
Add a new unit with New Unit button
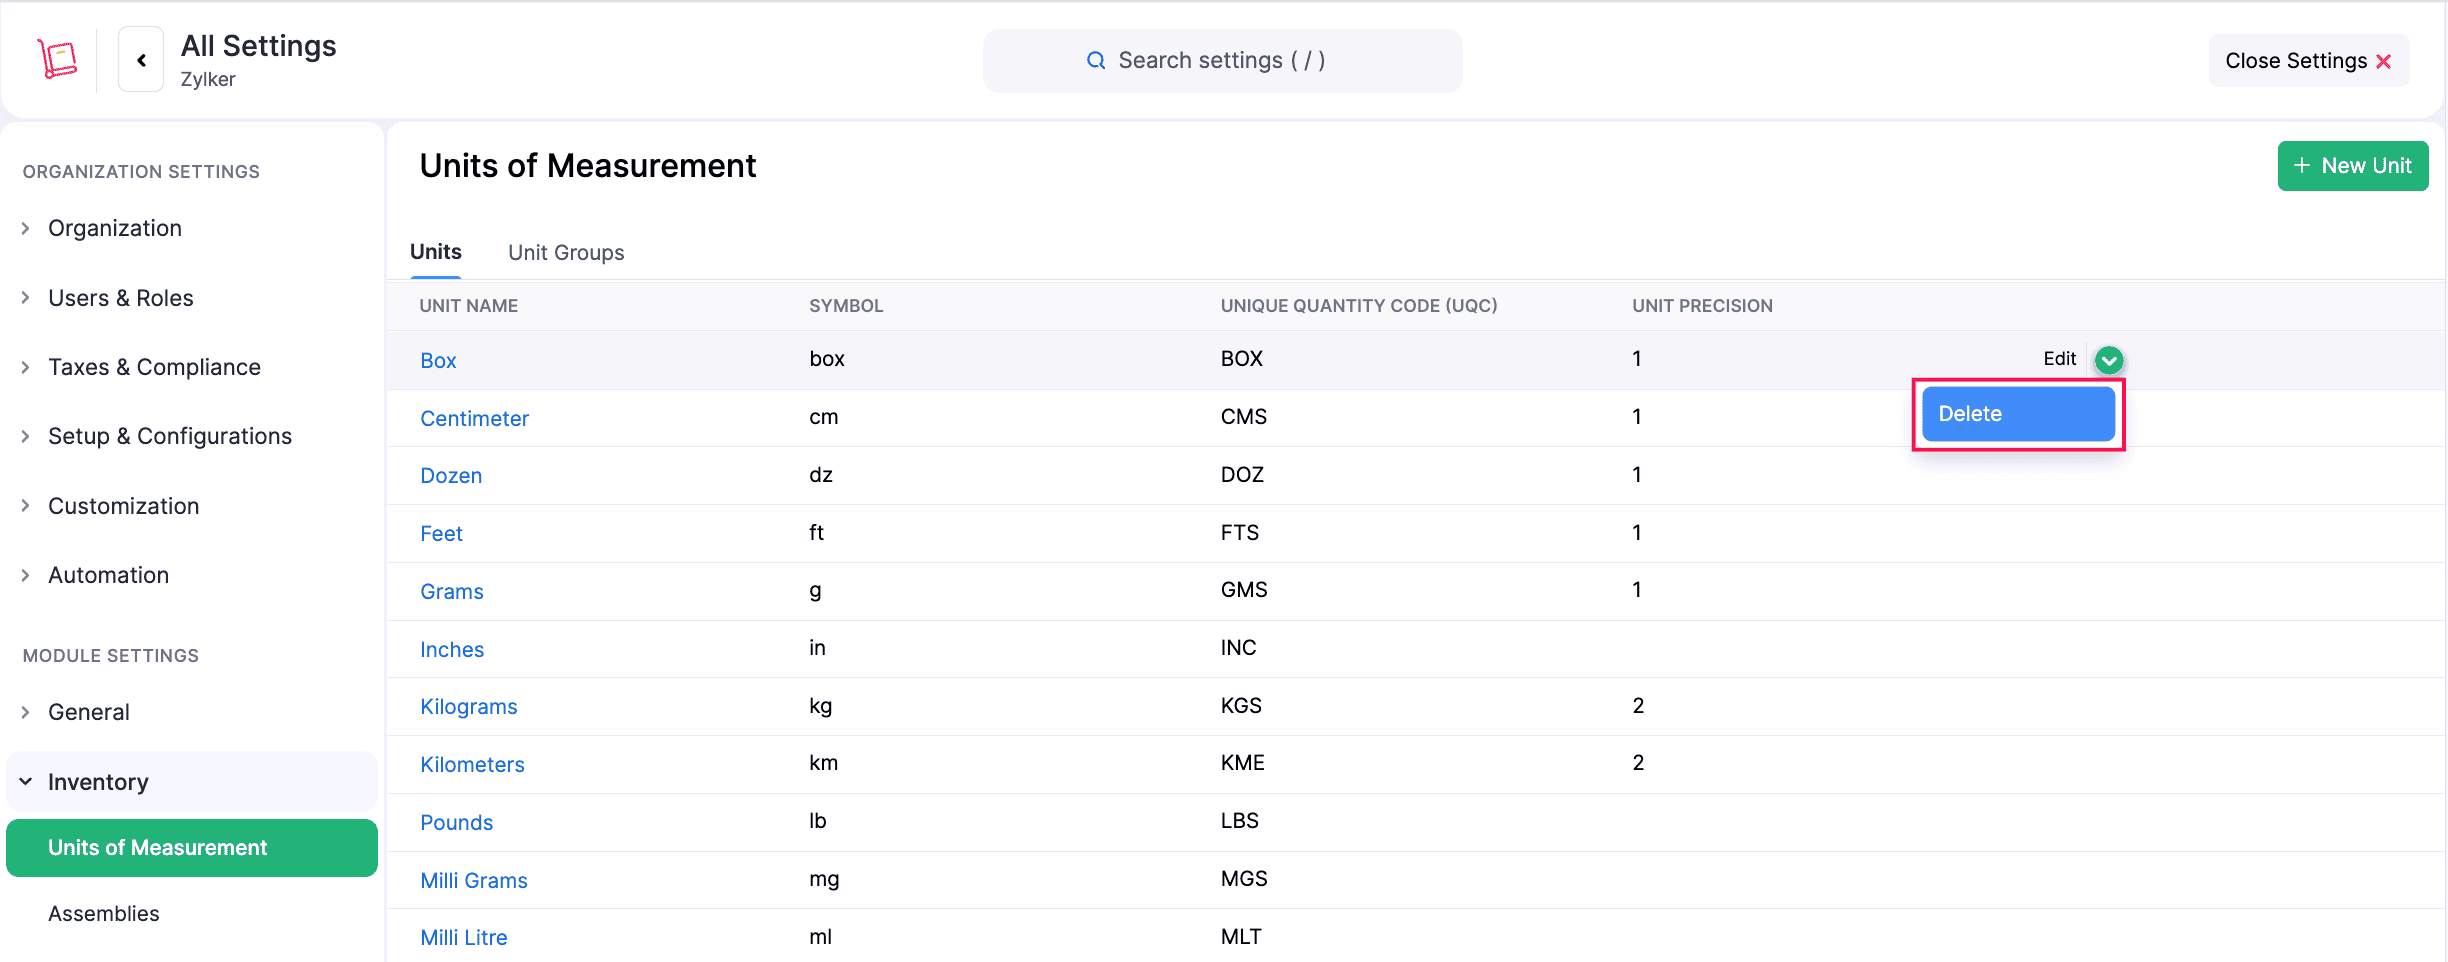click(2352, 166)
